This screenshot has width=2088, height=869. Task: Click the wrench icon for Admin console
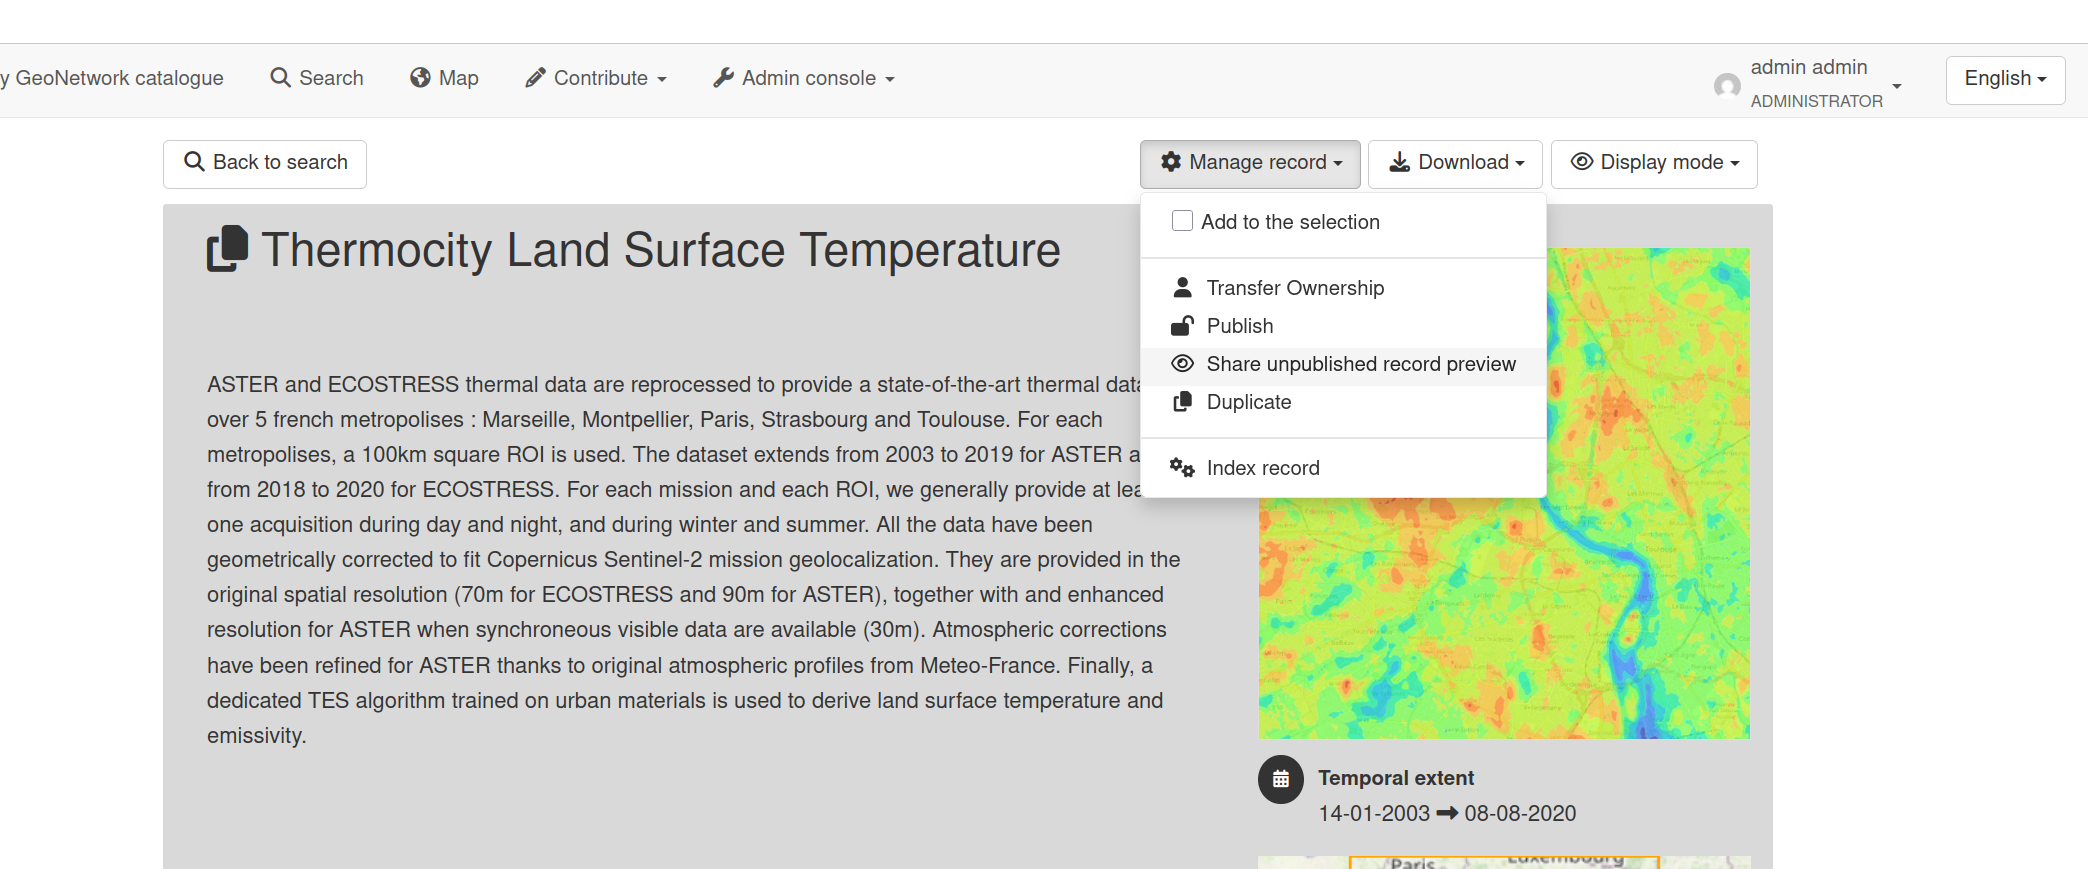[x=723, y=78]
